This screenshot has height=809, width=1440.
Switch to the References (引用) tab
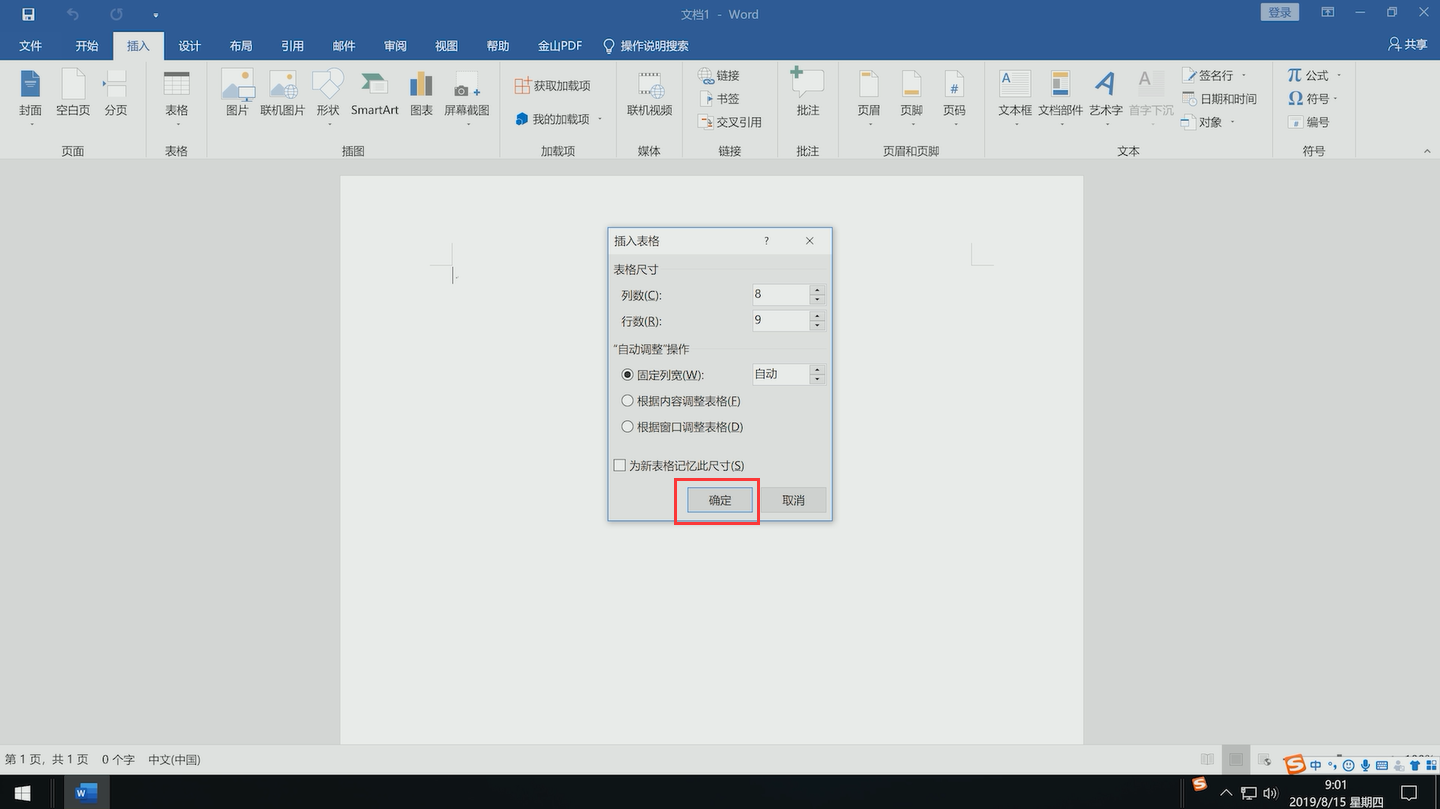292,46
